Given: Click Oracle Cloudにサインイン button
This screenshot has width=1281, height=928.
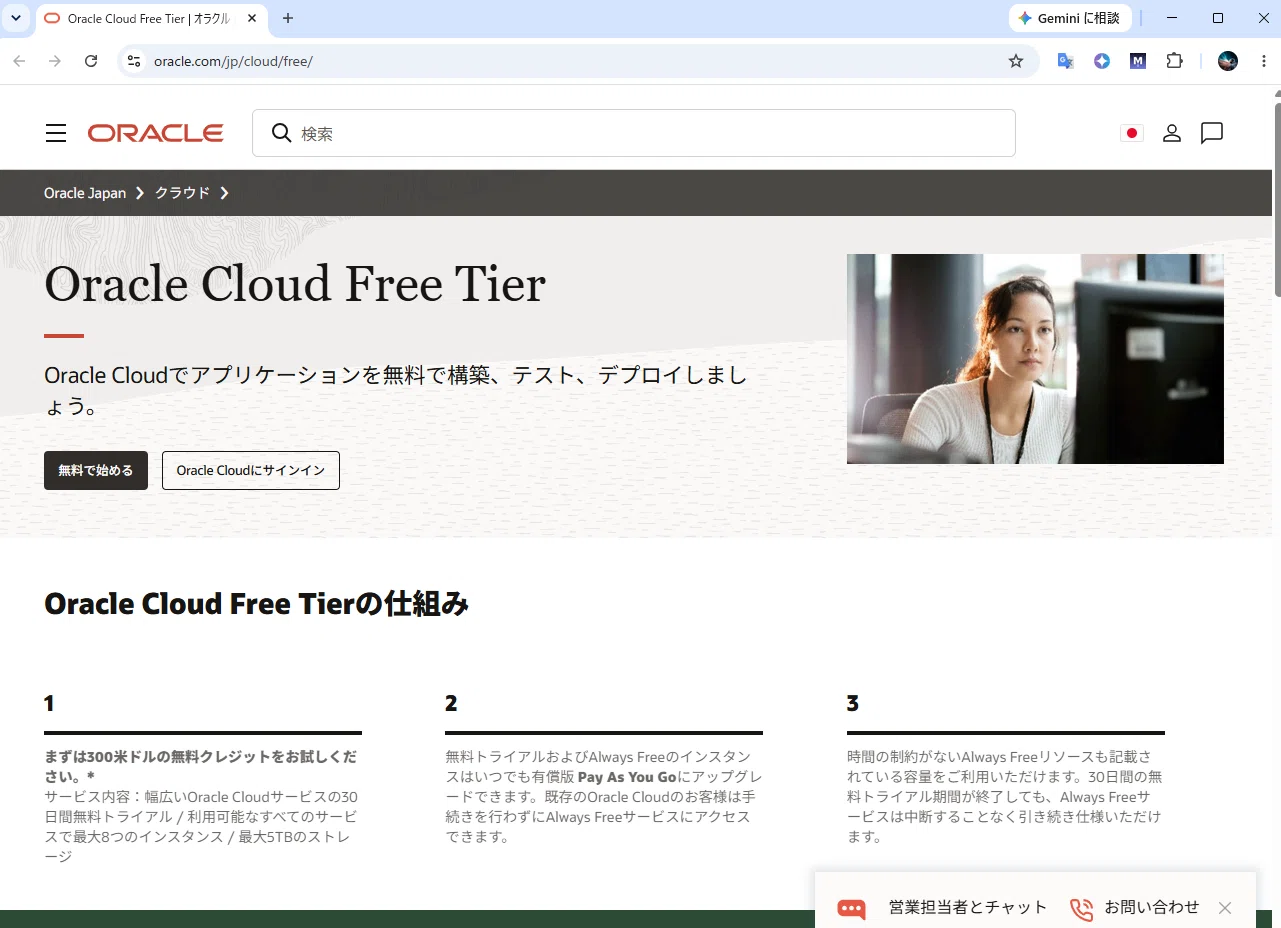Looking at the screenshot, I should tap(251, 470).
